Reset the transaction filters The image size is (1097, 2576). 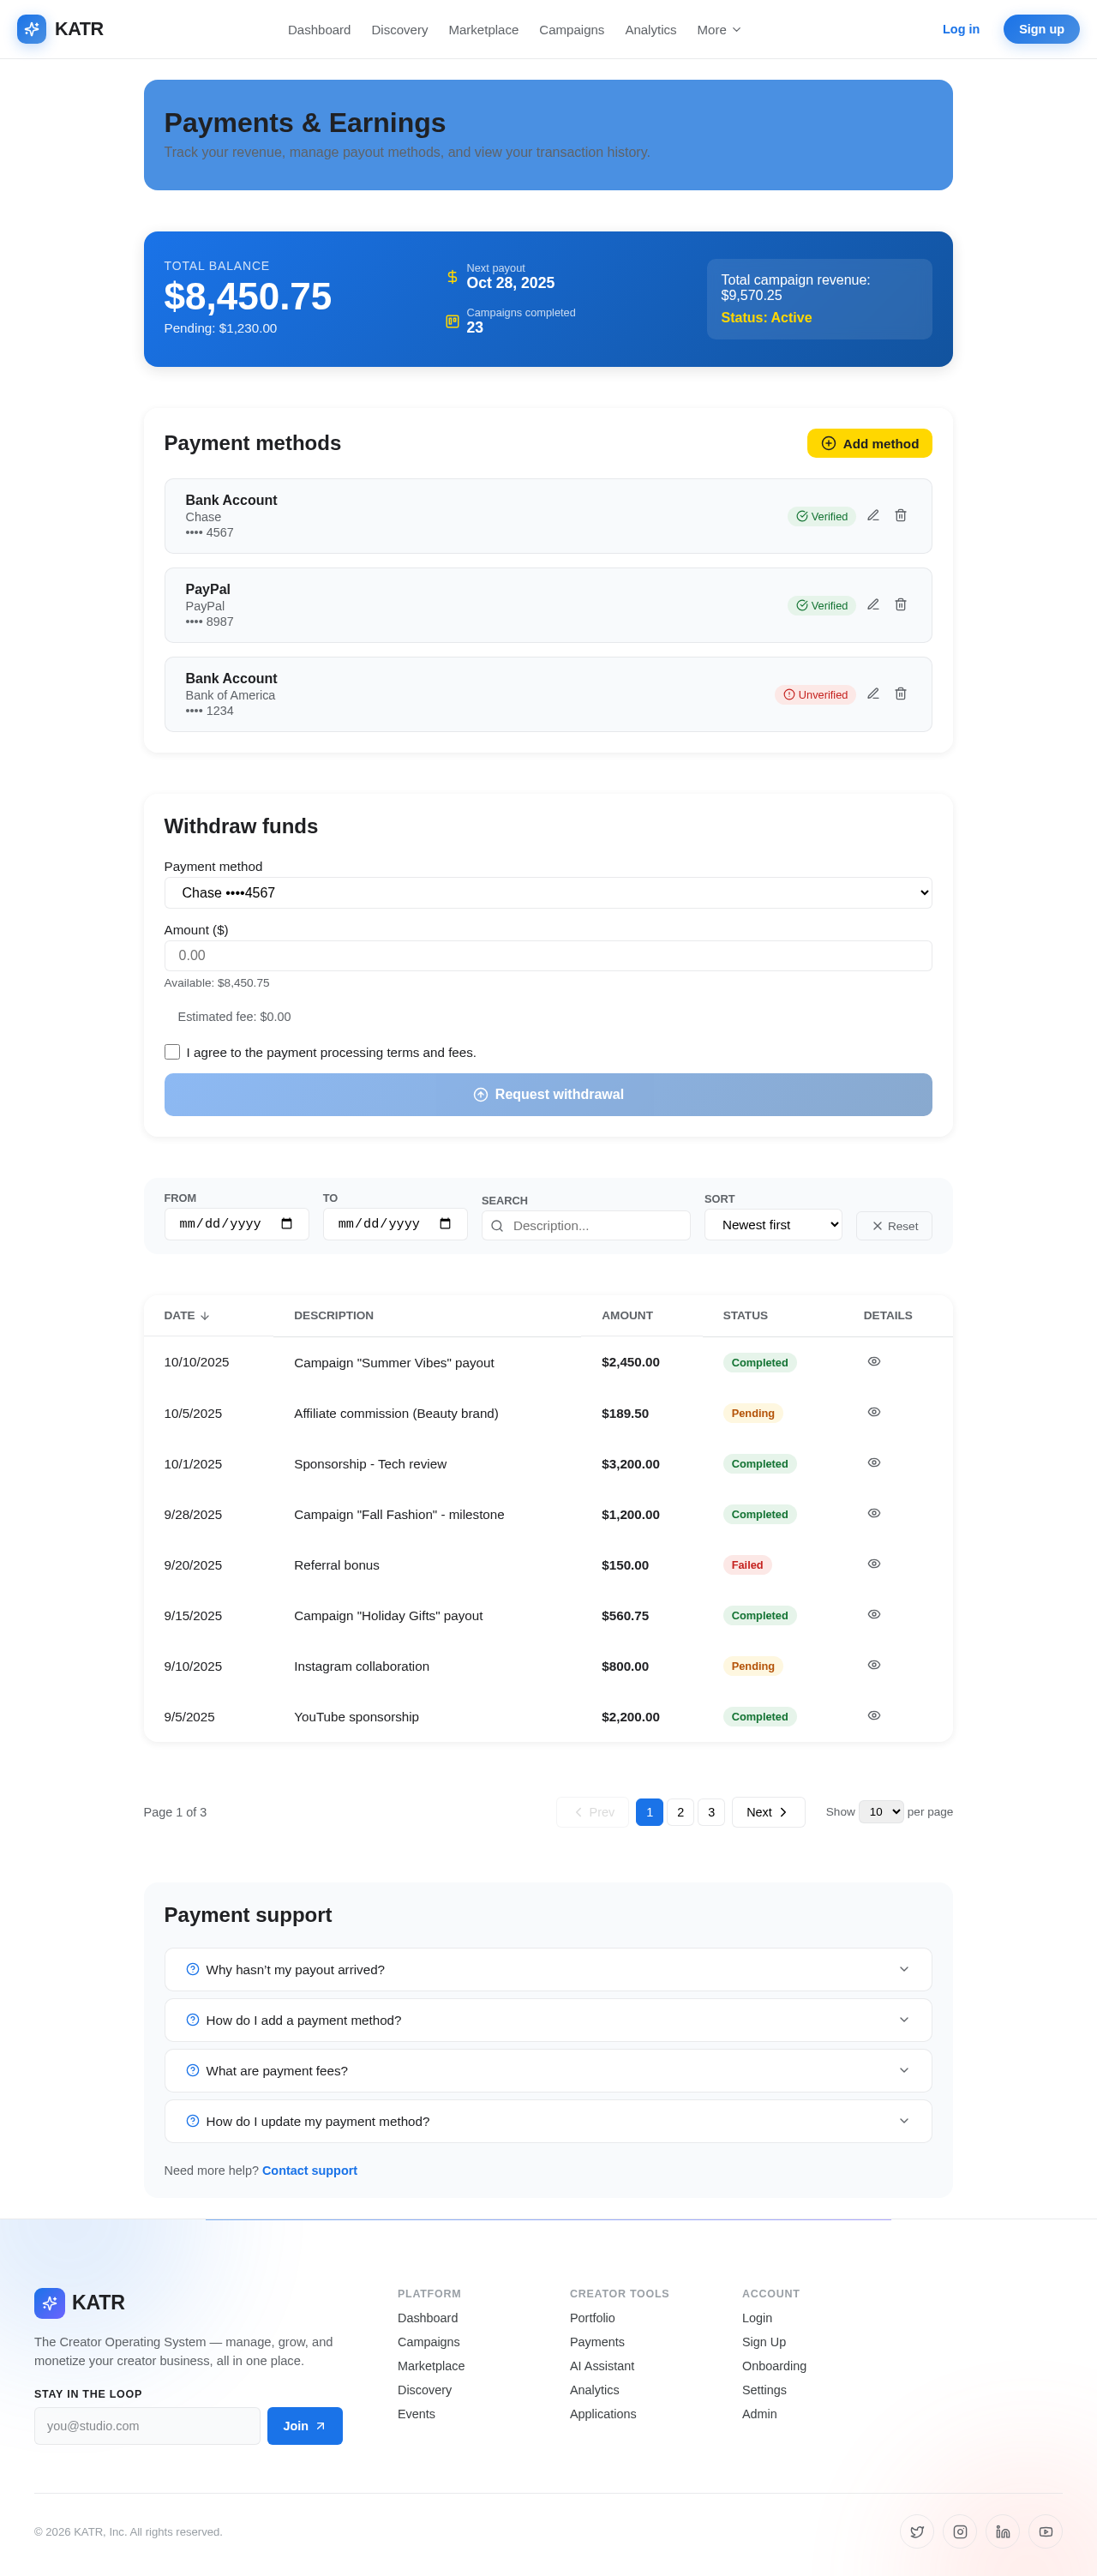point(893,1226)
